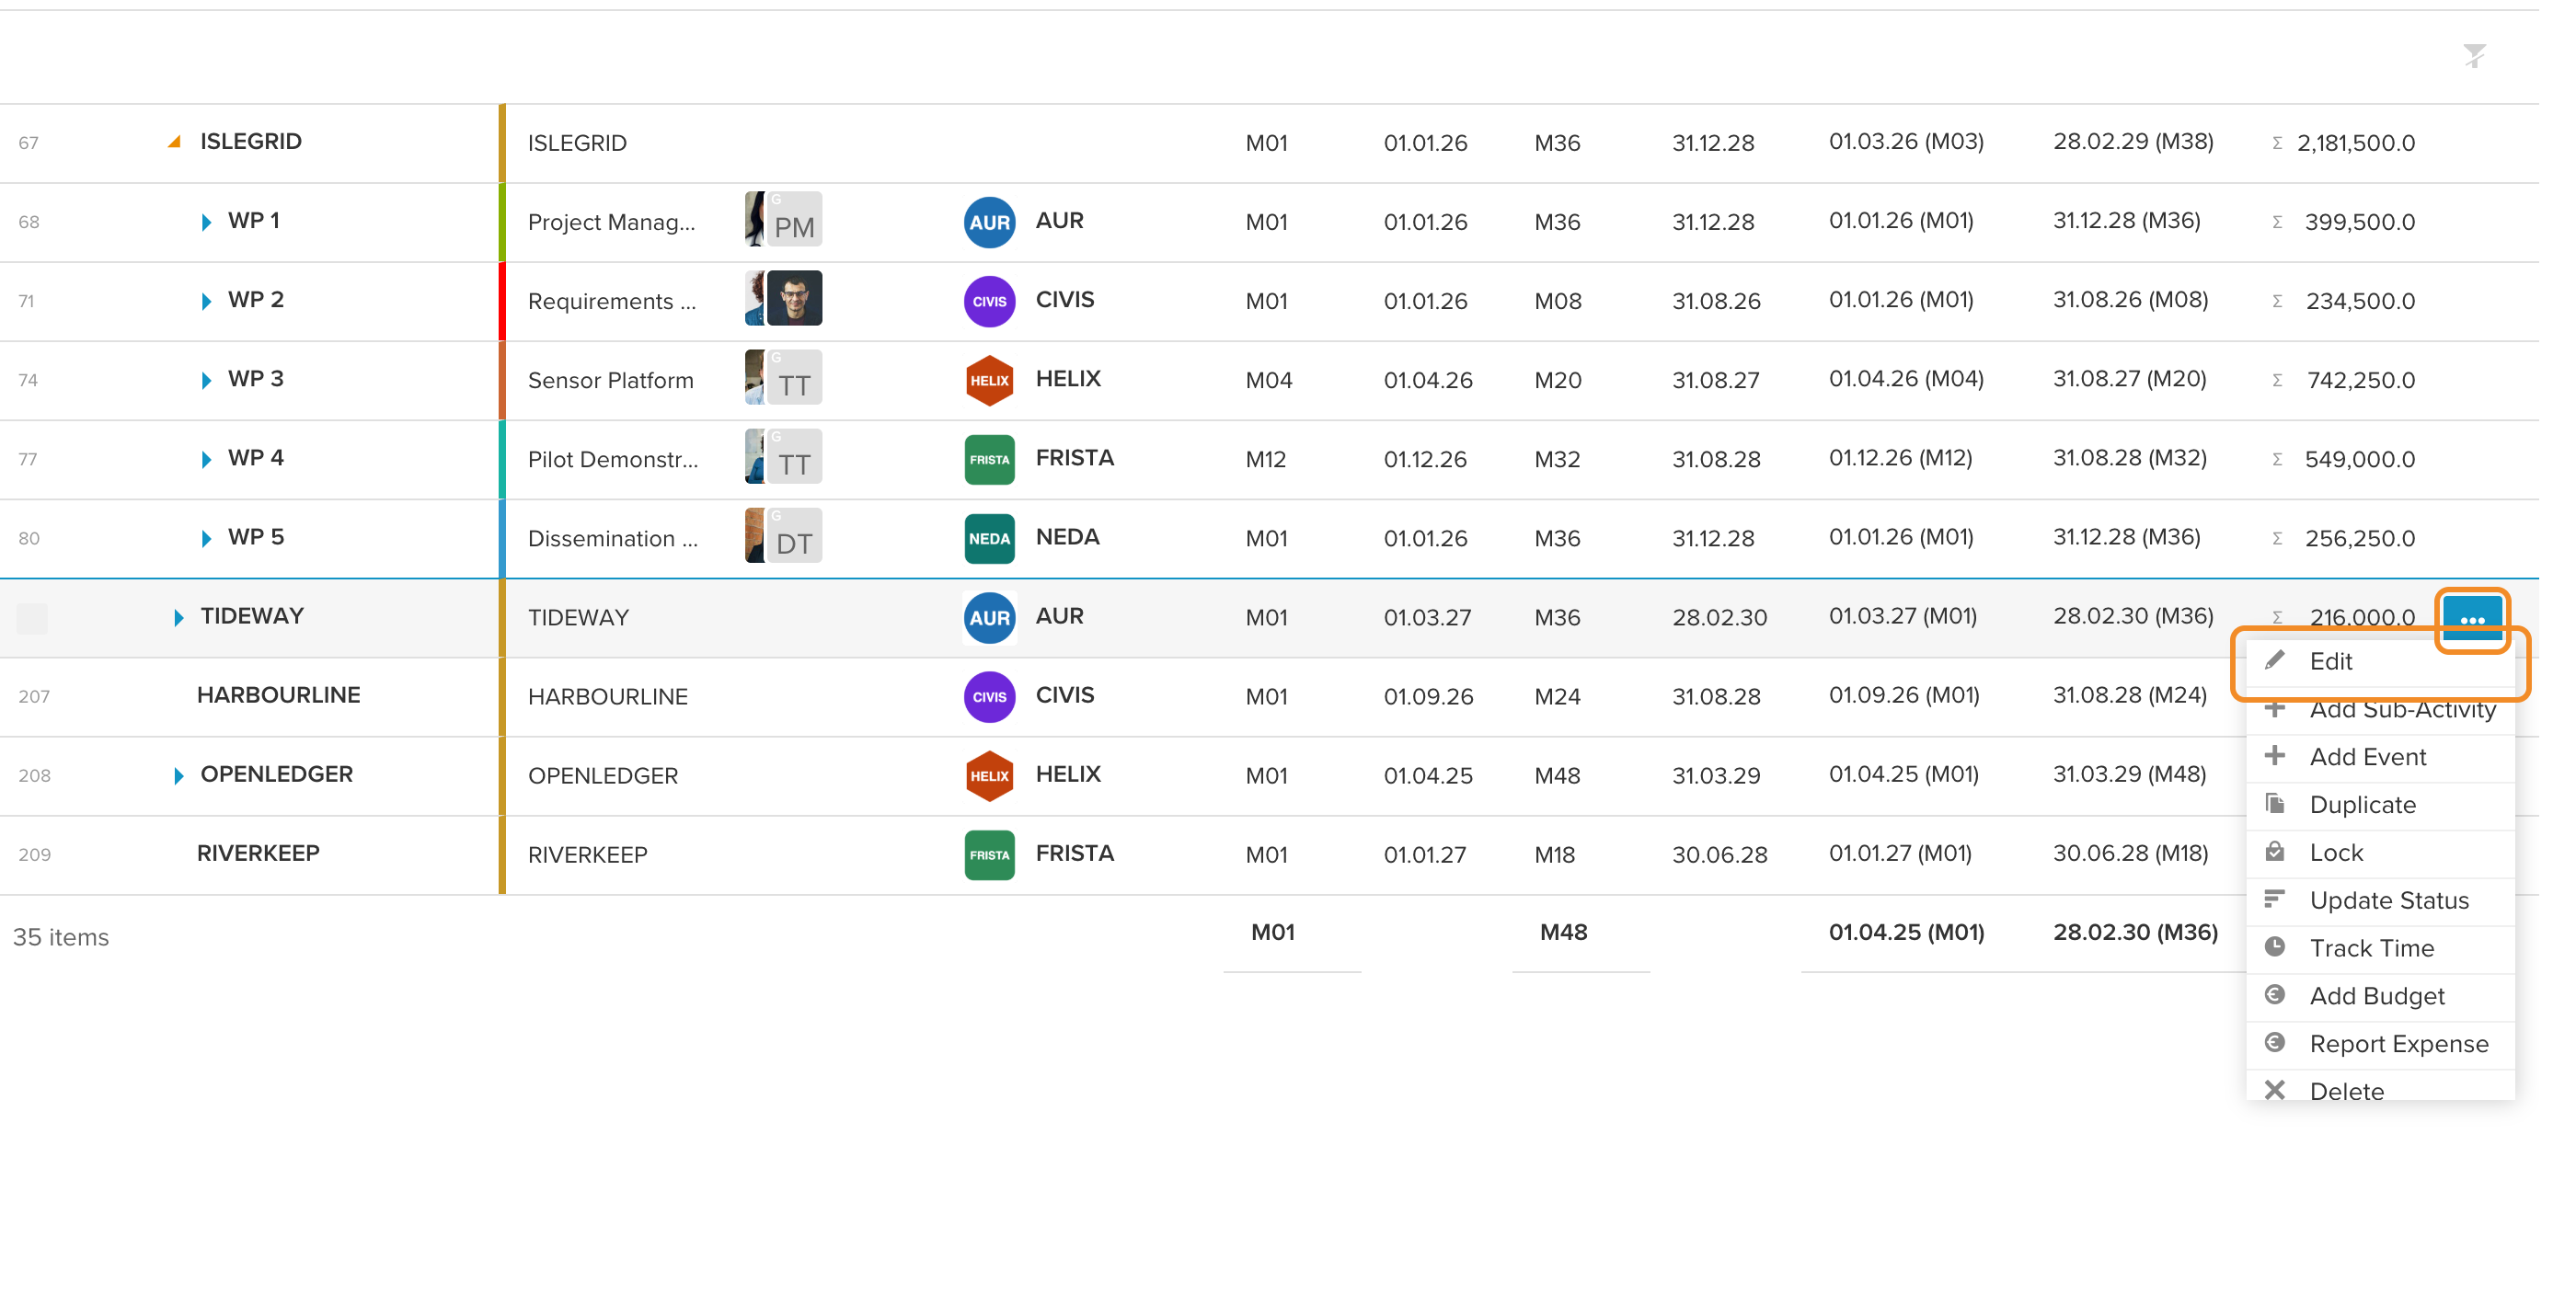Collapse the ISLEGRID project tree

coord(174,142)
